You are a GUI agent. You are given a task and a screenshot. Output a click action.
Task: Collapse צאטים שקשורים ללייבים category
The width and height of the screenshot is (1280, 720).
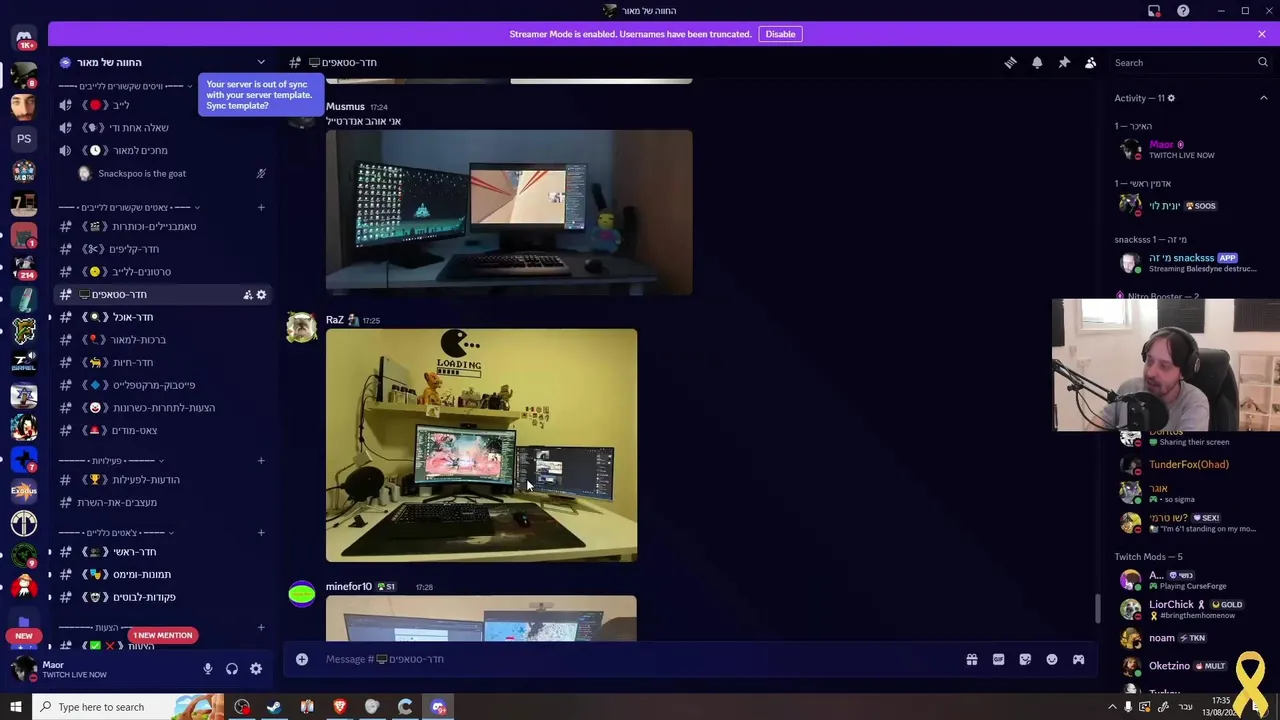130,207
